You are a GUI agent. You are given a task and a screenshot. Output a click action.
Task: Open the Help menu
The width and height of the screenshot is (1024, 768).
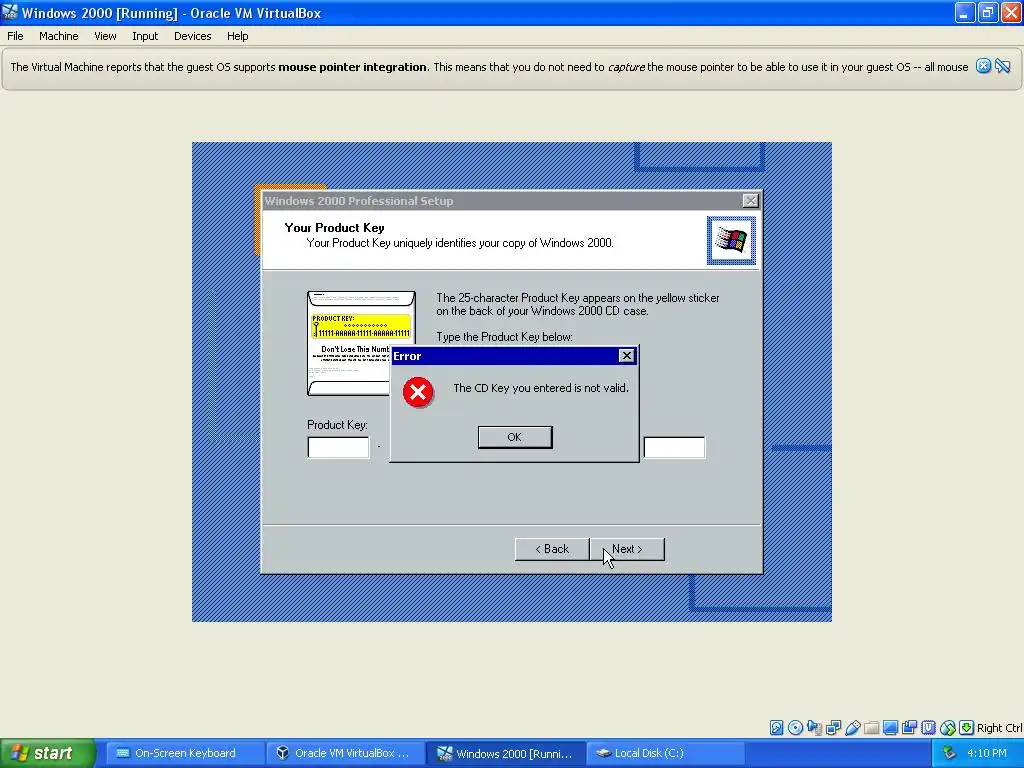point(238,36)
